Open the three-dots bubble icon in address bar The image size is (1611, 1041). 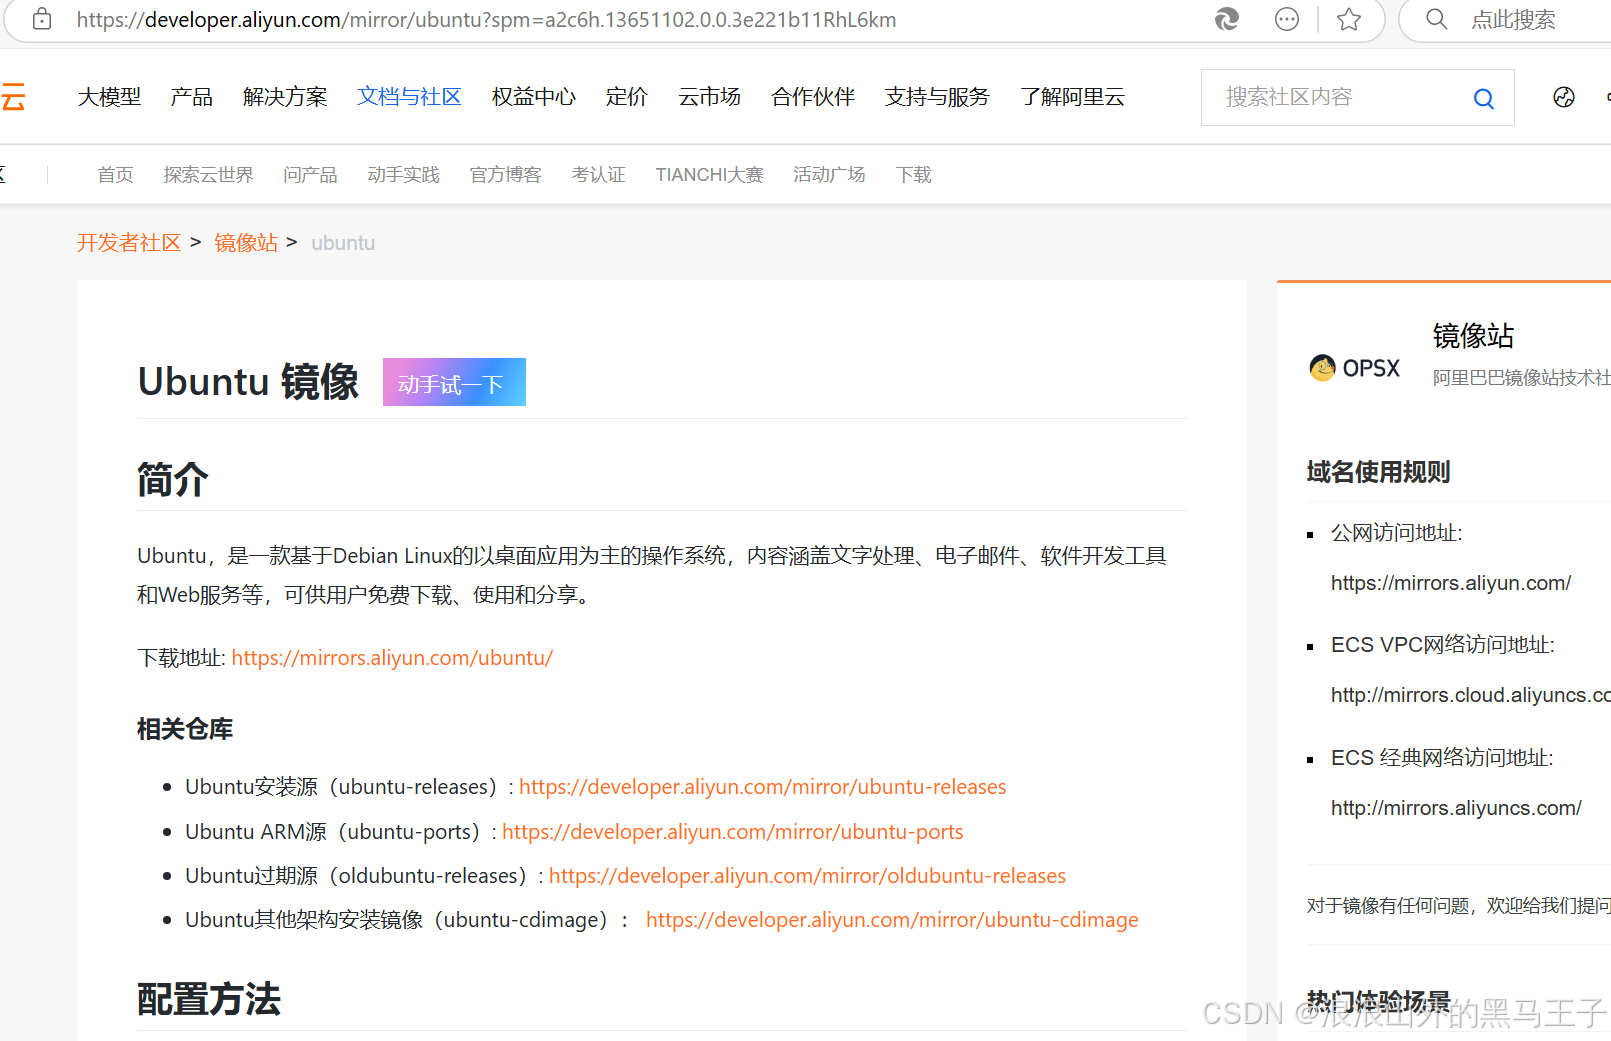click(x=1287, y=19)
